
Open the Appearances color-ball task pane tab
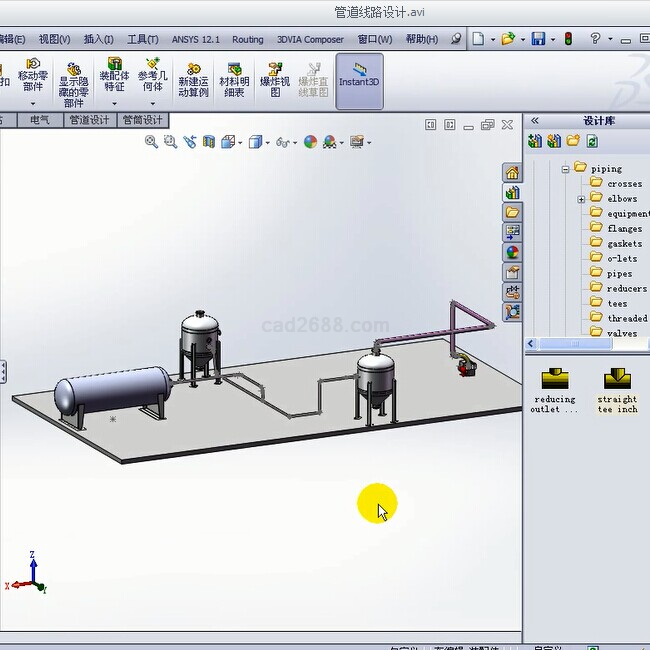click(512, 252)
